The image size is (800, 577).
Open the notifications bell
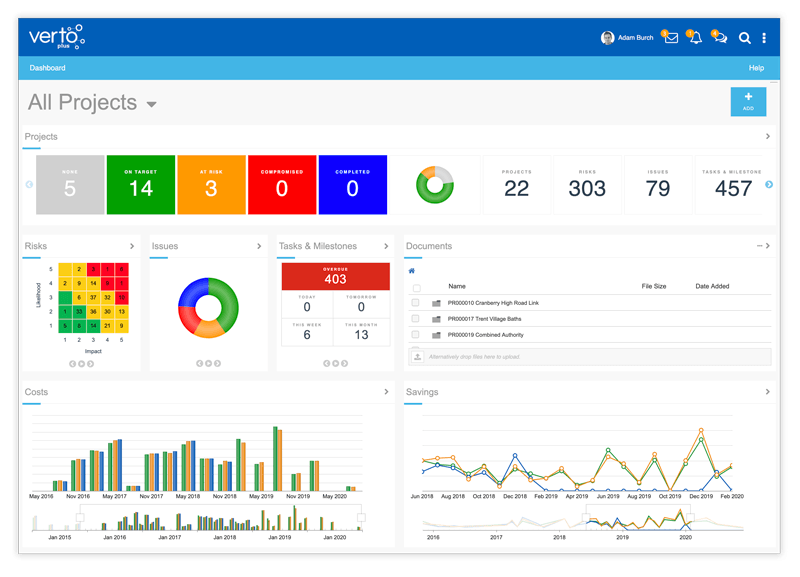click(695, 38)
